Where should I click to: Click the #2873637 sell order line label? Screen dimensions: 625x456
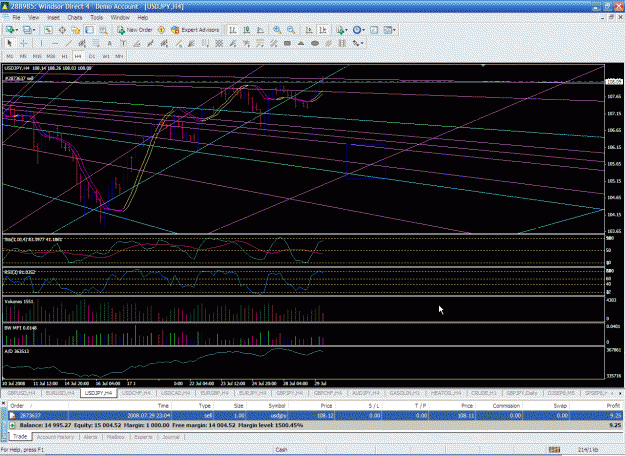[19, 78]
